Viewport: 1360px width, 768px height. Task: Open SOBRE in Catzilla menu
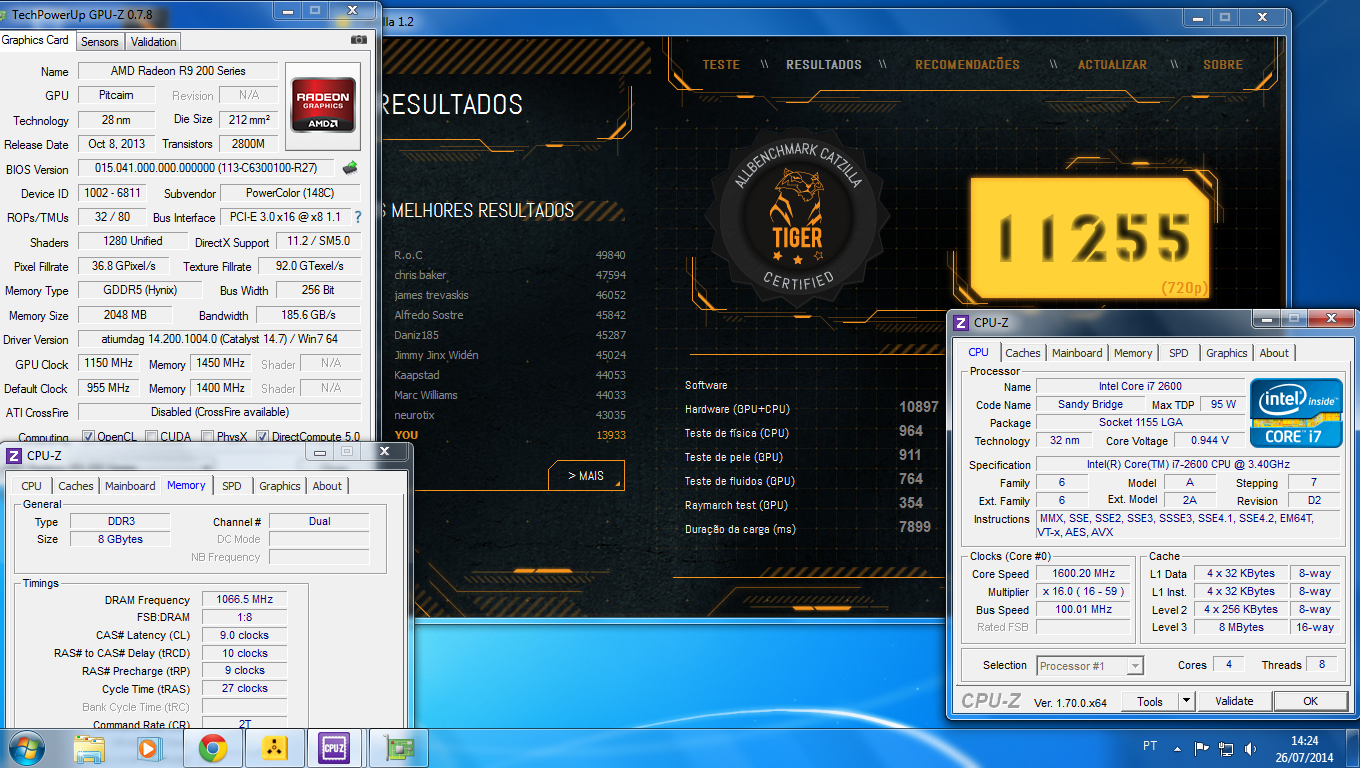pyautogui.click(x=1223, y=64)
